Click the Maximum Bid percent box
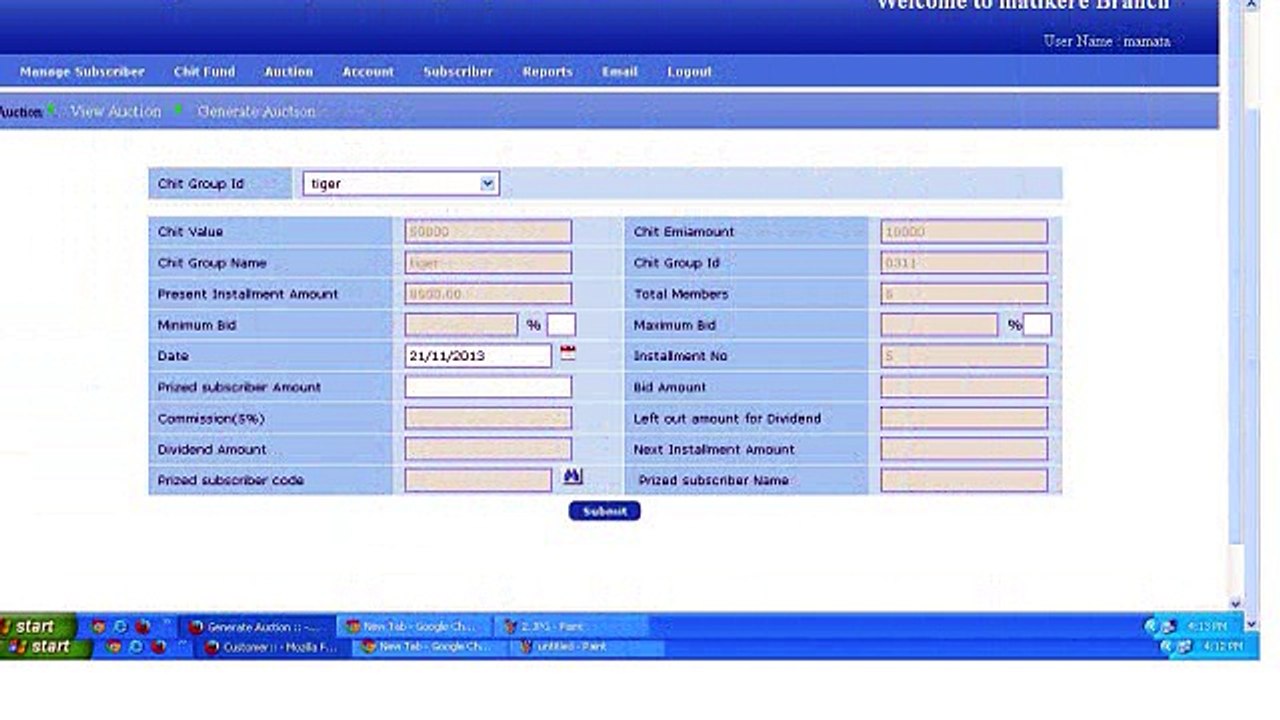Viewport: 1280px width, 720px height. (x=1037, y=324)
